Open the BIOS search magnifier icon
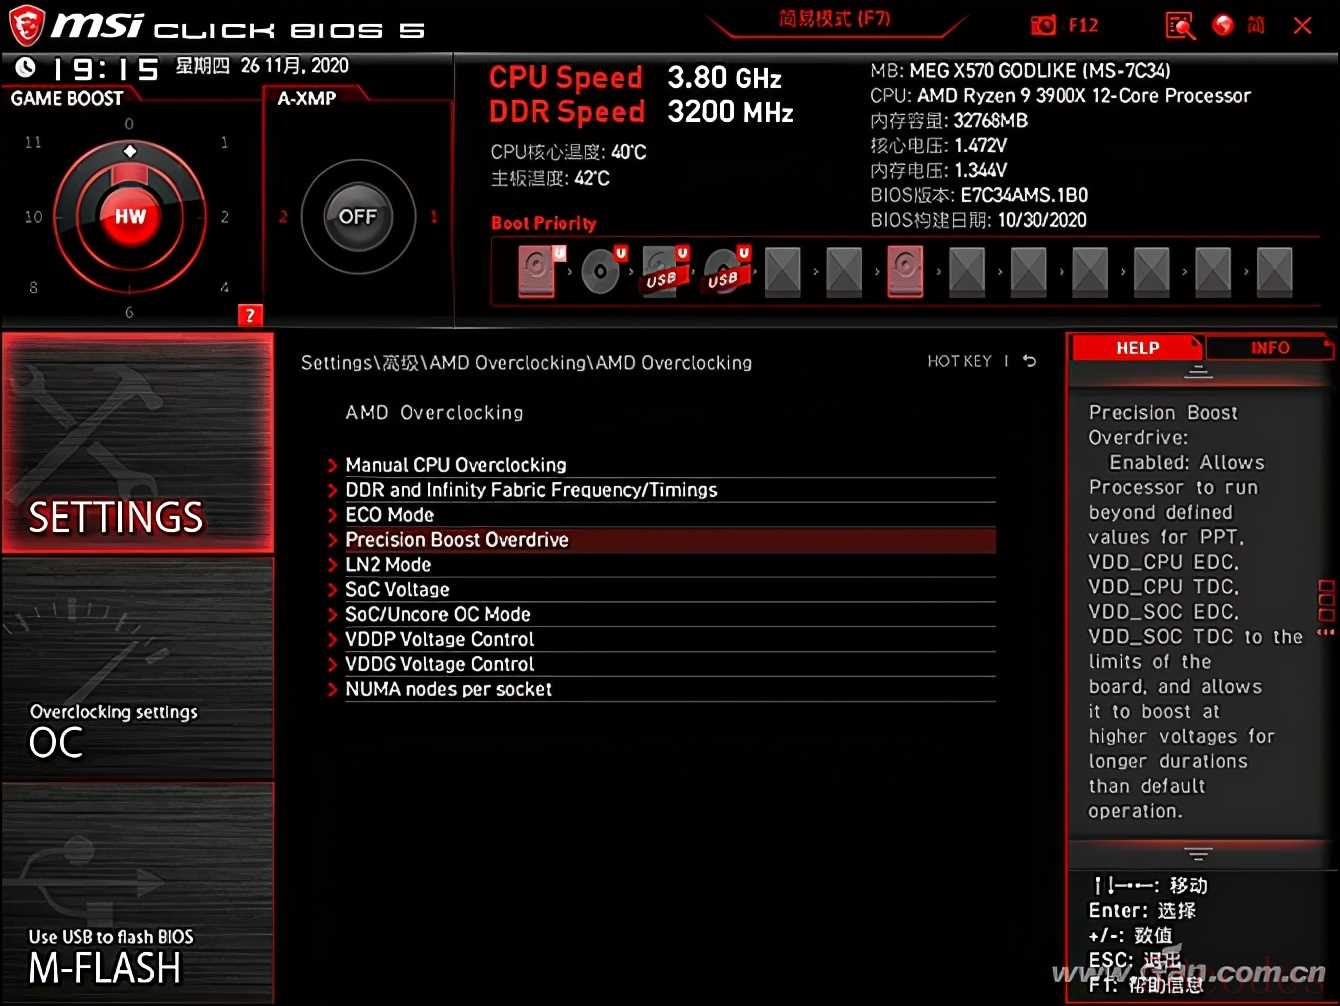The height and width of the screenshot is (1006, 1340). click(x=1180, y=26)
